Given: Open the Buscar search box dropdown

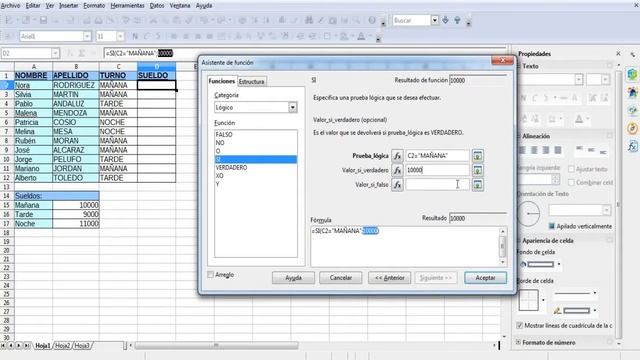Looking at the screenshot, I should pos(435,20).
